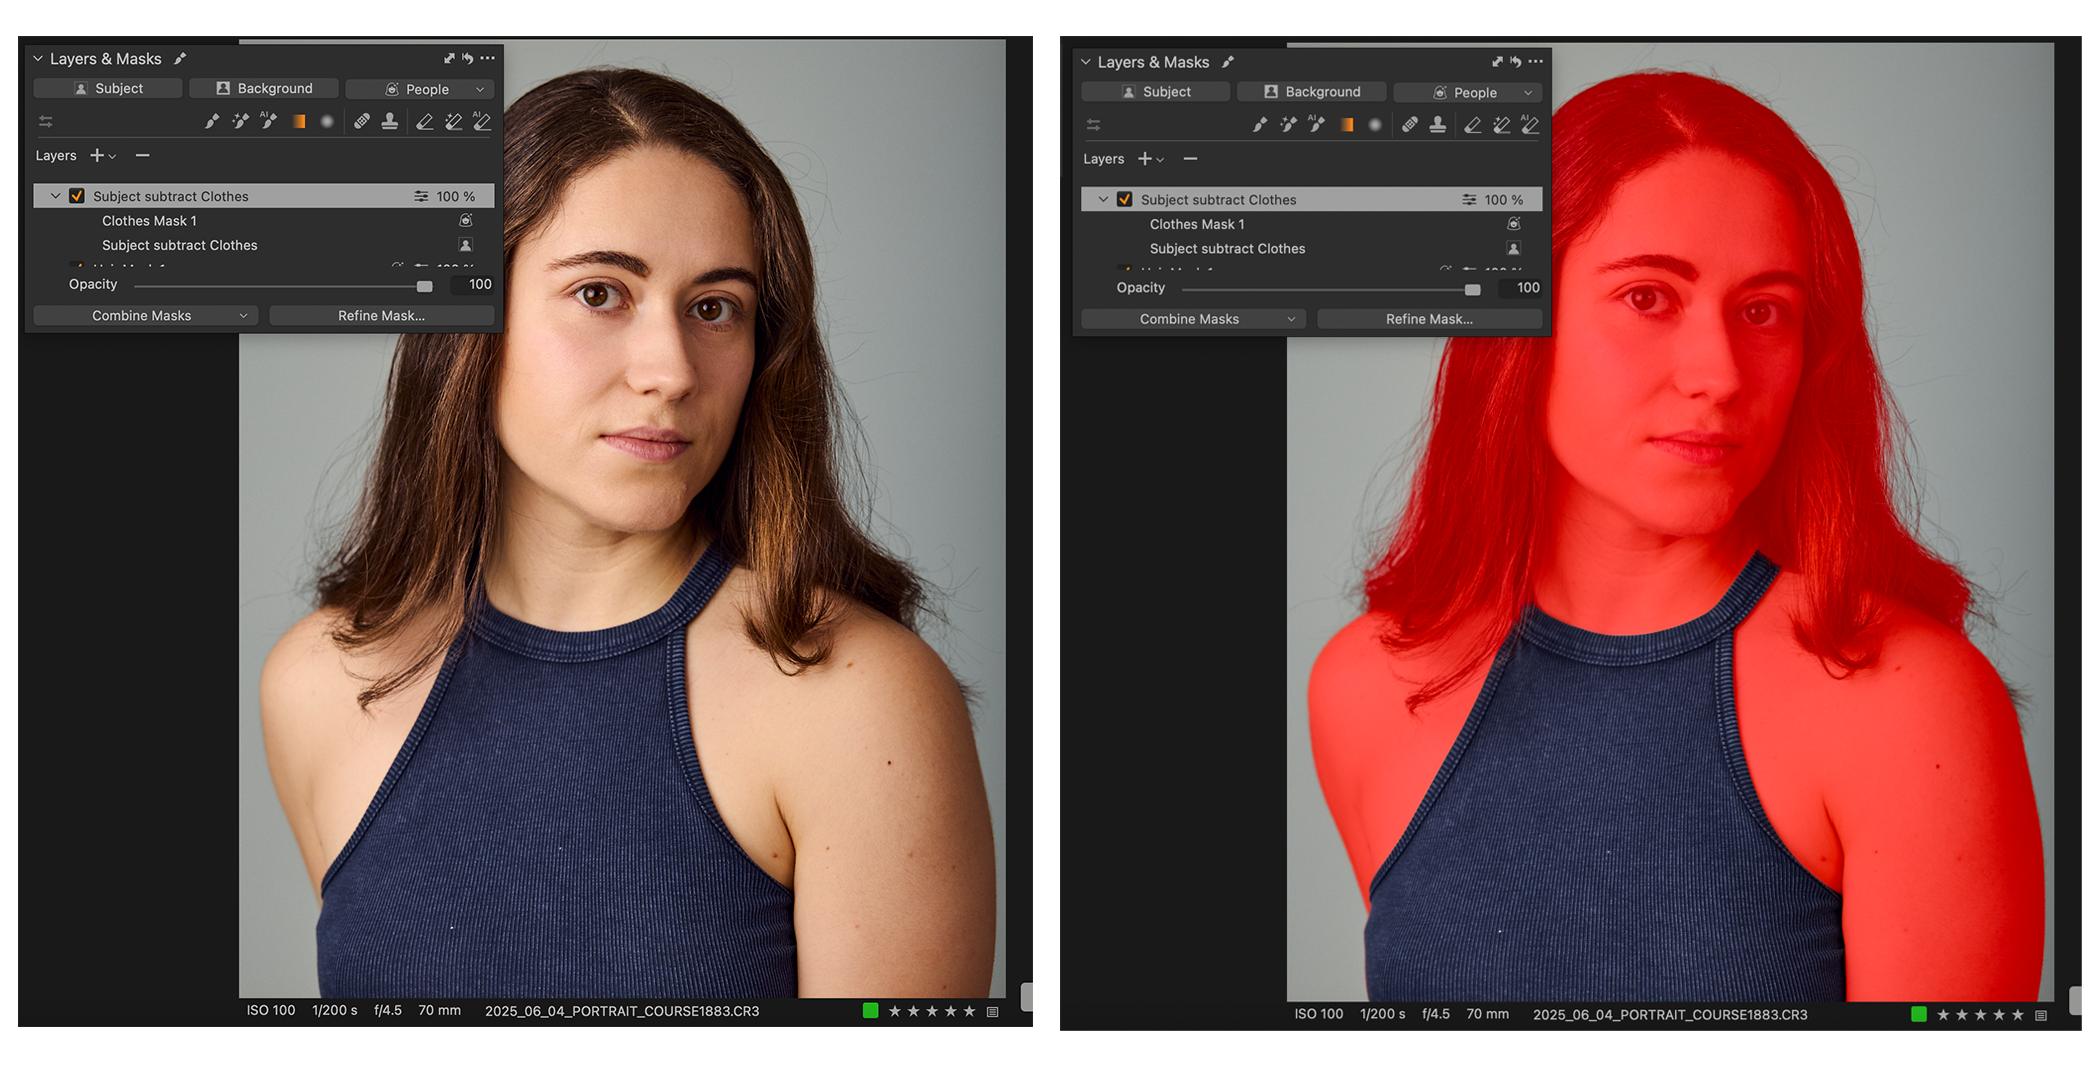Viewport: 2100px width, 1077px height.
Task: Pick the Magic Brush tool in left panel
Action: pos(240,122)
